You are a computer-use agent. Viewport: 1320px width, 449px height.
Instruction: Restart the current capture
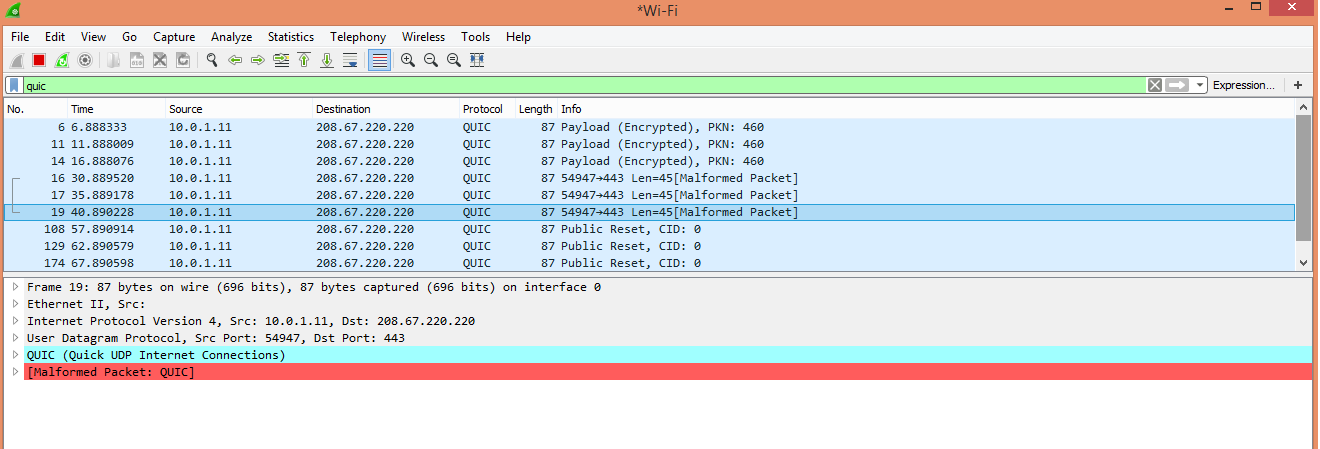pos(62,60)
